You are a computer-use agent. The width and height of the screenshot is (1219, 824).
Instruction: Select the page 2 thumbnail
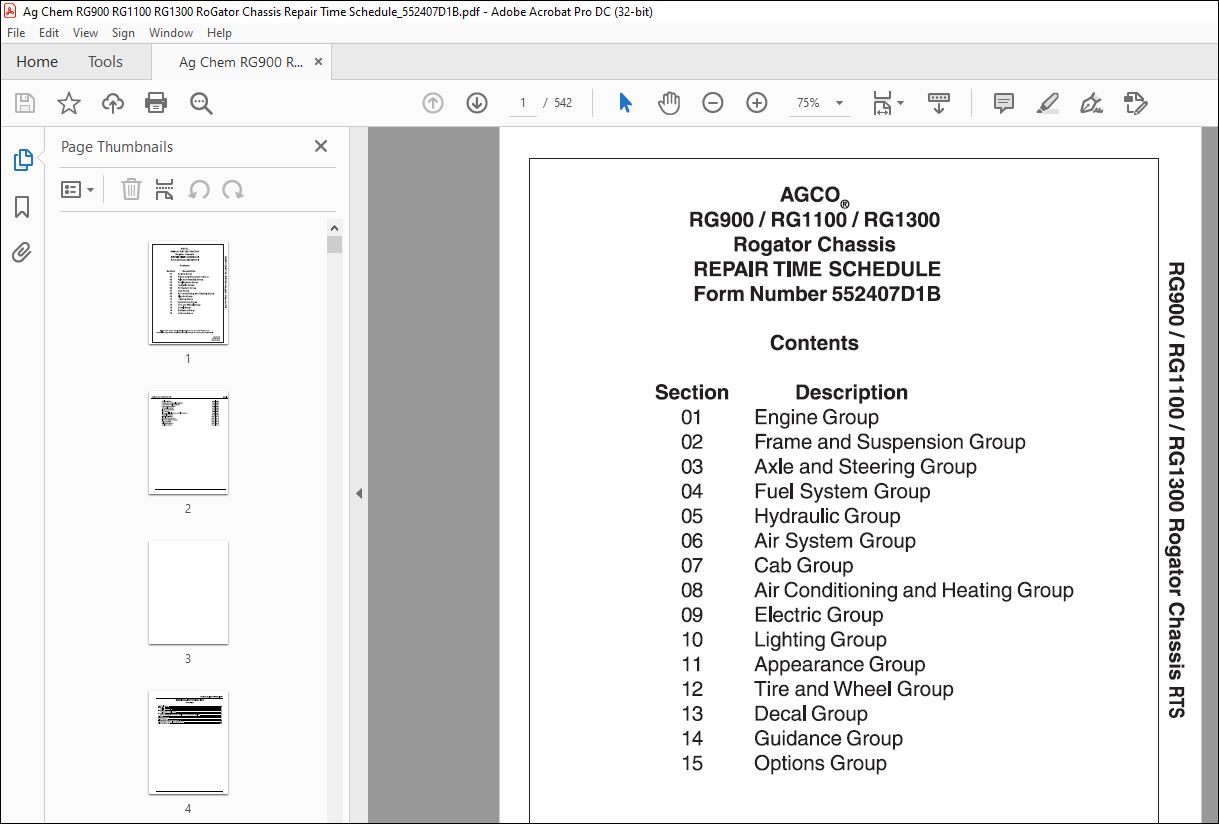pyautogui.click(x=188, y=443)
